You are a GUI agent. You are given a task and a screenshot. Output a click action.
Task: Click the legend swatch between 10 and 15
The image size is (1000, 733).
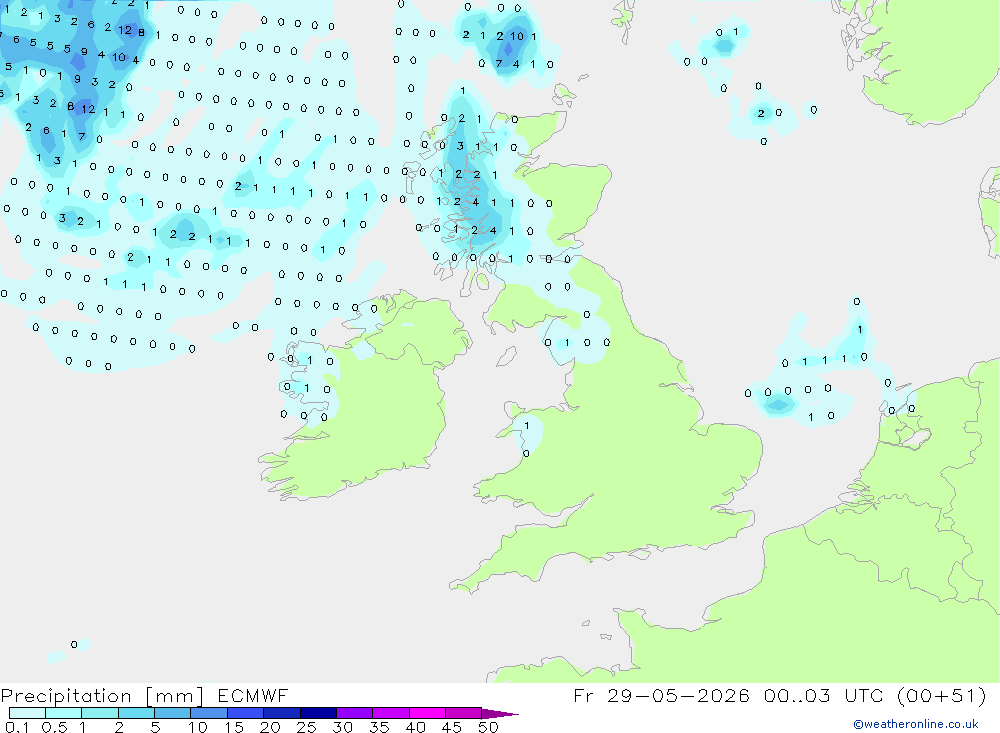(x=209, y=713)
